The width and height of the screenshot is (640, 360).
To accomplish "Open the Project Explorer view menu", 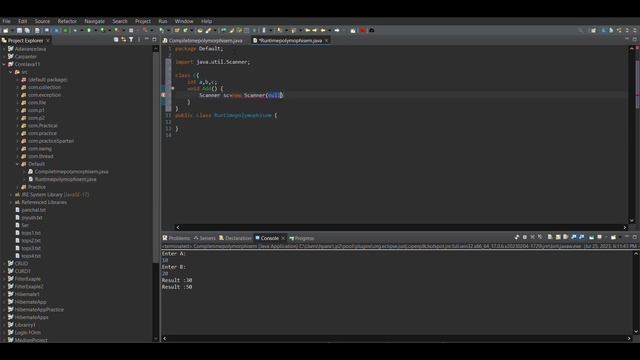I will click(x=139, y=40).
